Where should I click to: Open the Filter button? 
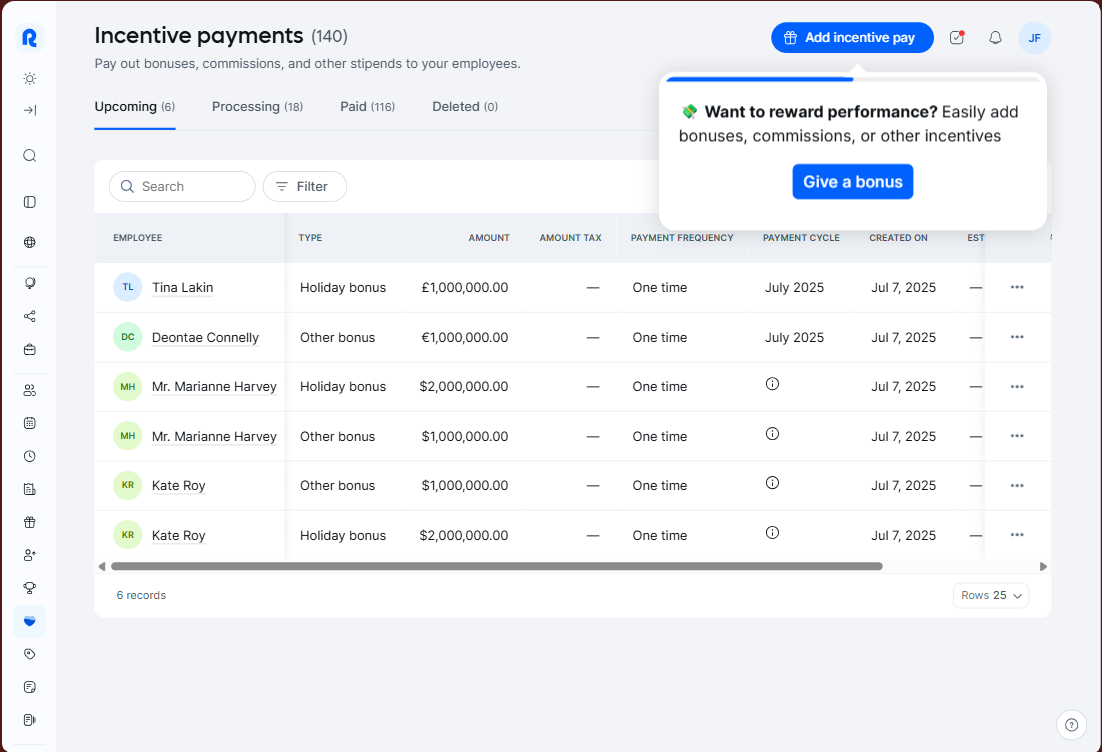coord(304,187)
